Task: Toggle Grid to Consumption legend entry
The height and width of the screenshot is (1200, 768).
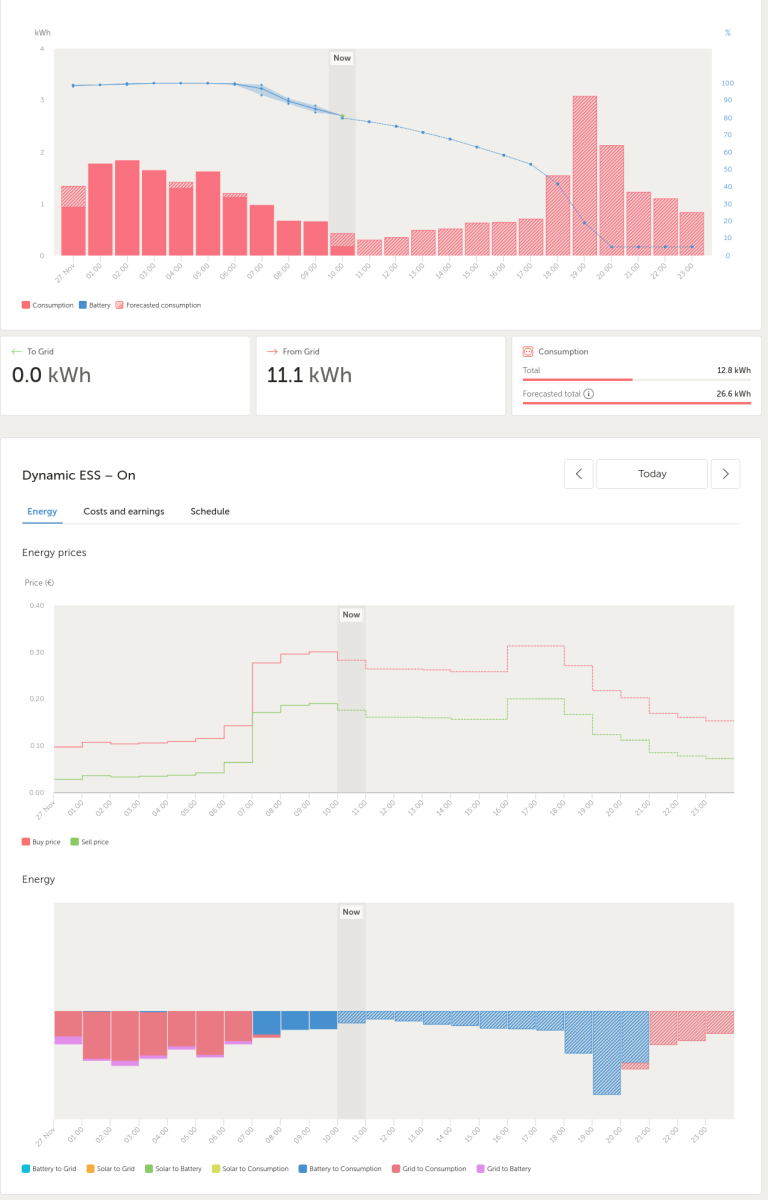Action: click(x=428, y=1168)
